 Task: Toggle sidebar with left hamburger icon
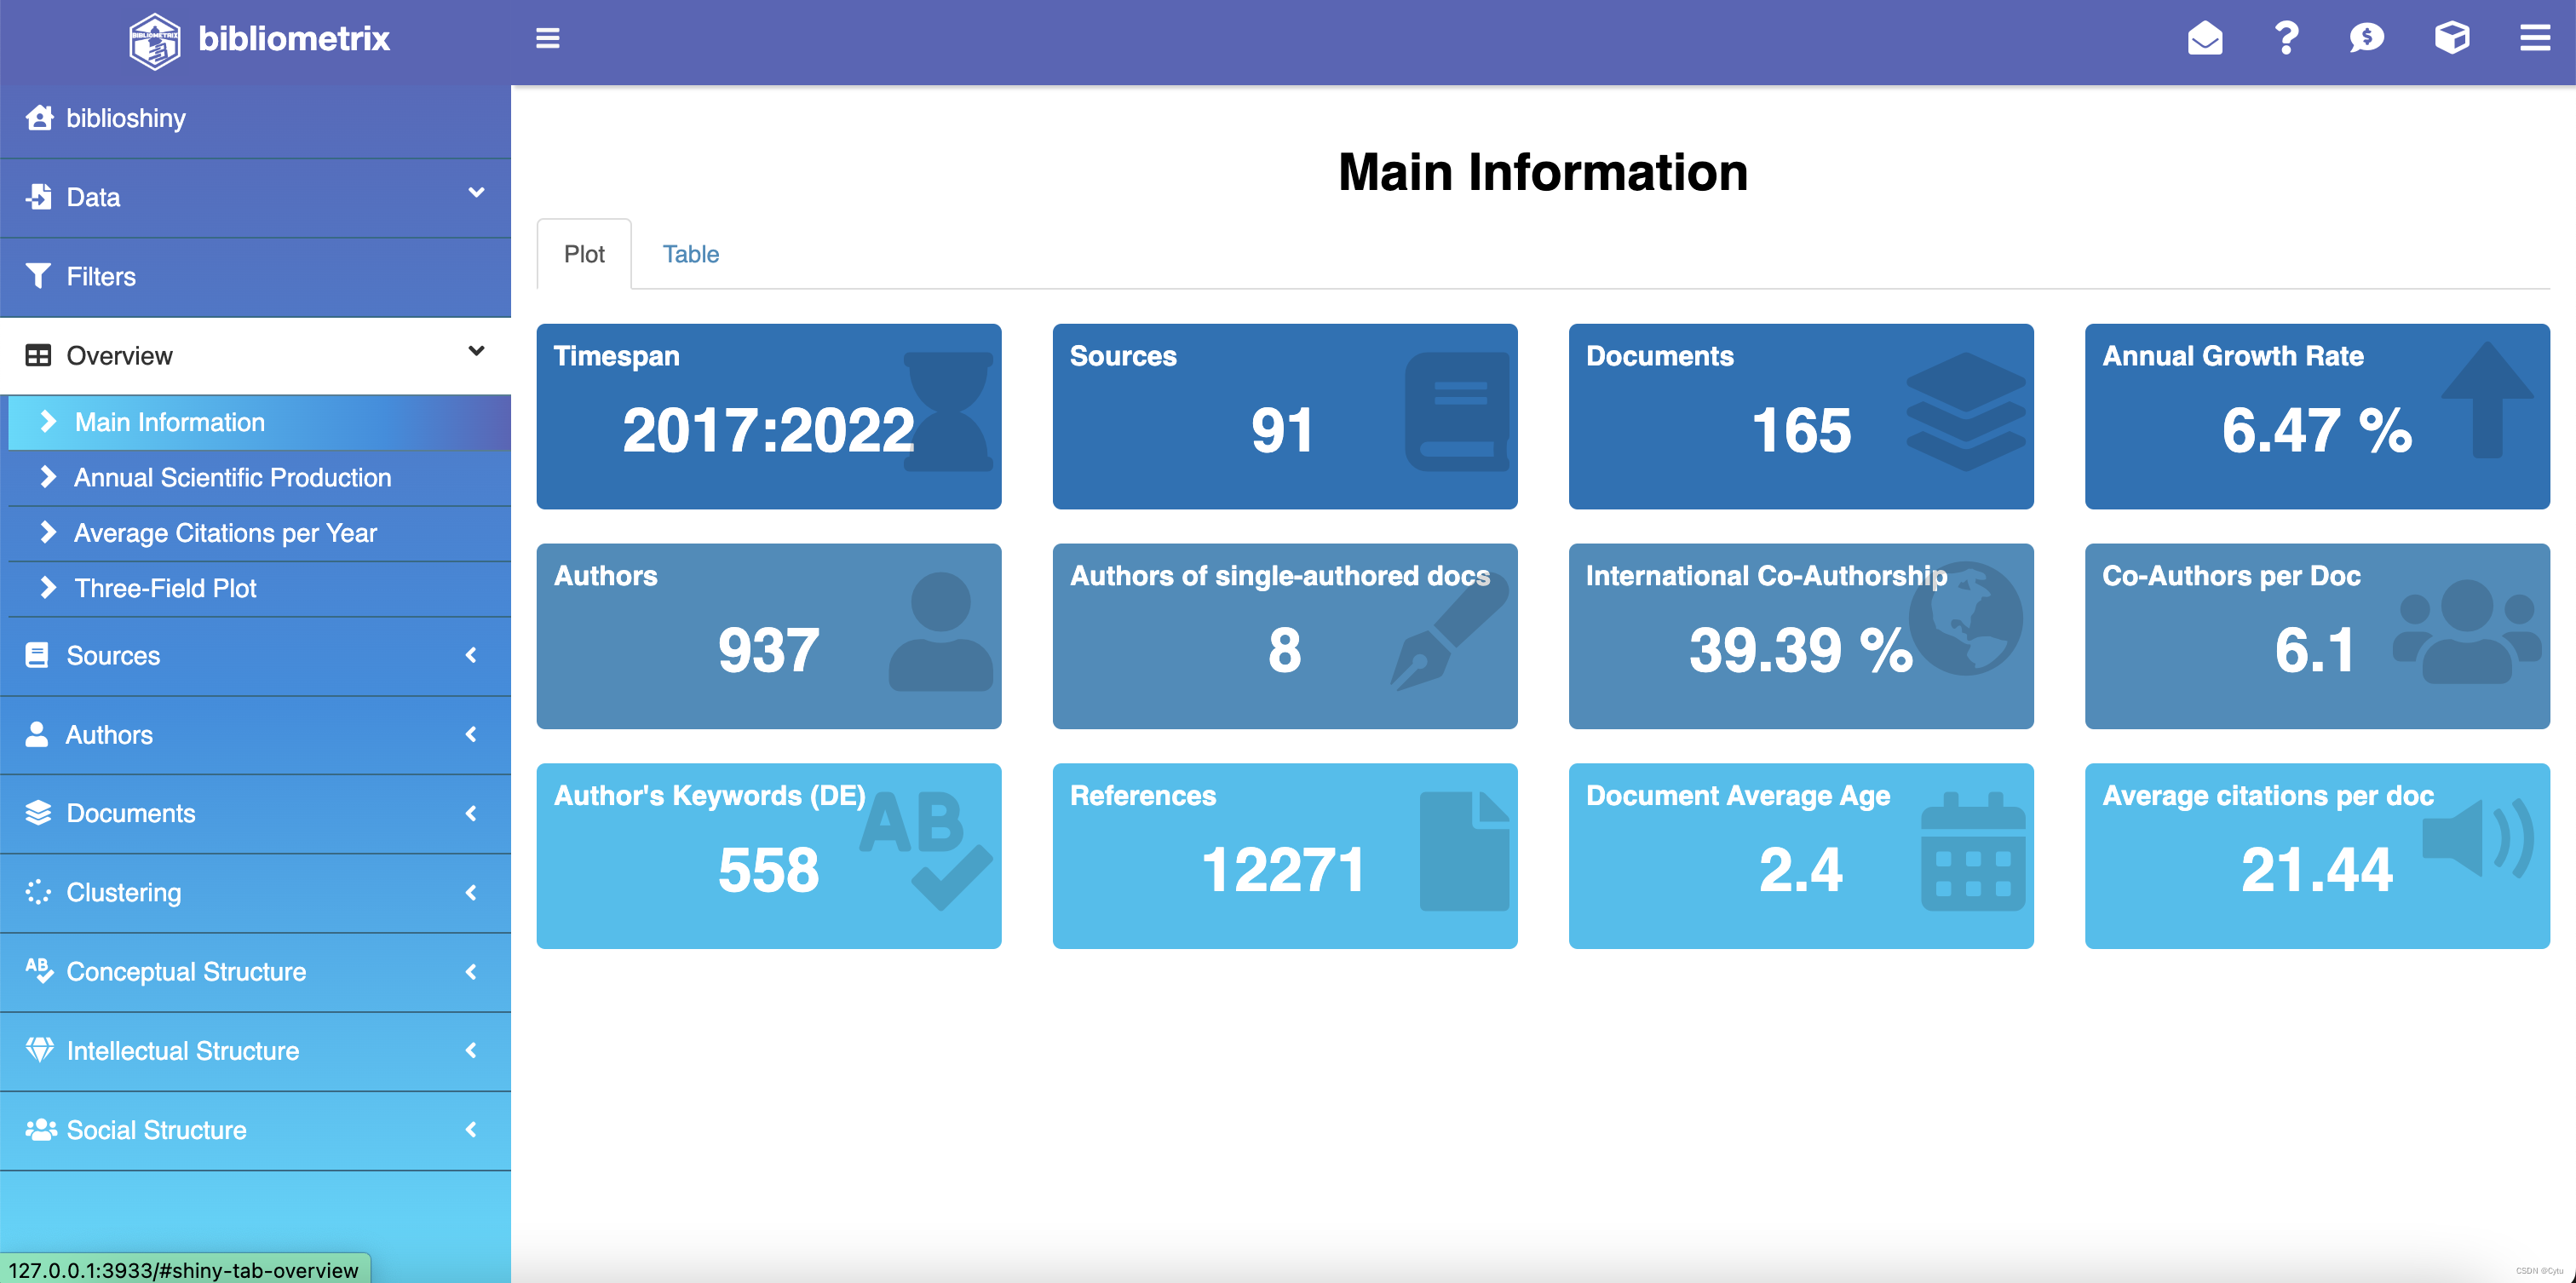tap(547, 38)
